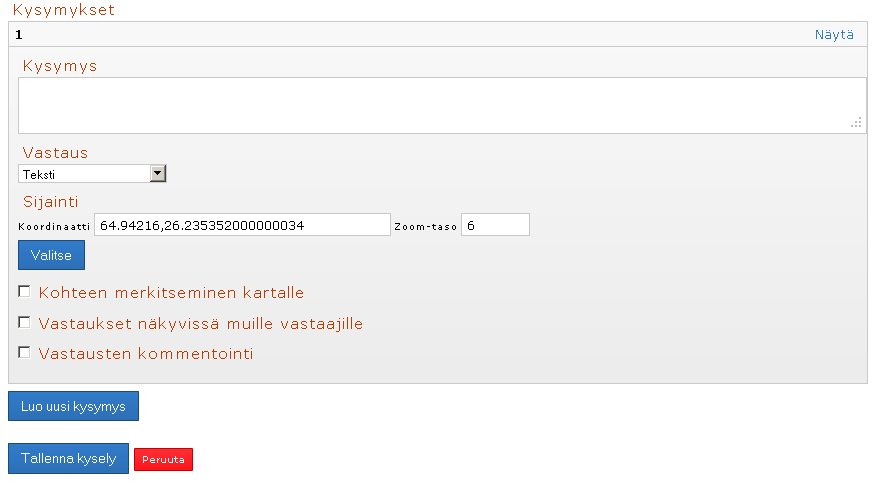Image resolution: width=895 pixels, height=489 pixels.
Task: Click the Vastaukset näkyvissä muille vastaajille label
Action: 200,324
